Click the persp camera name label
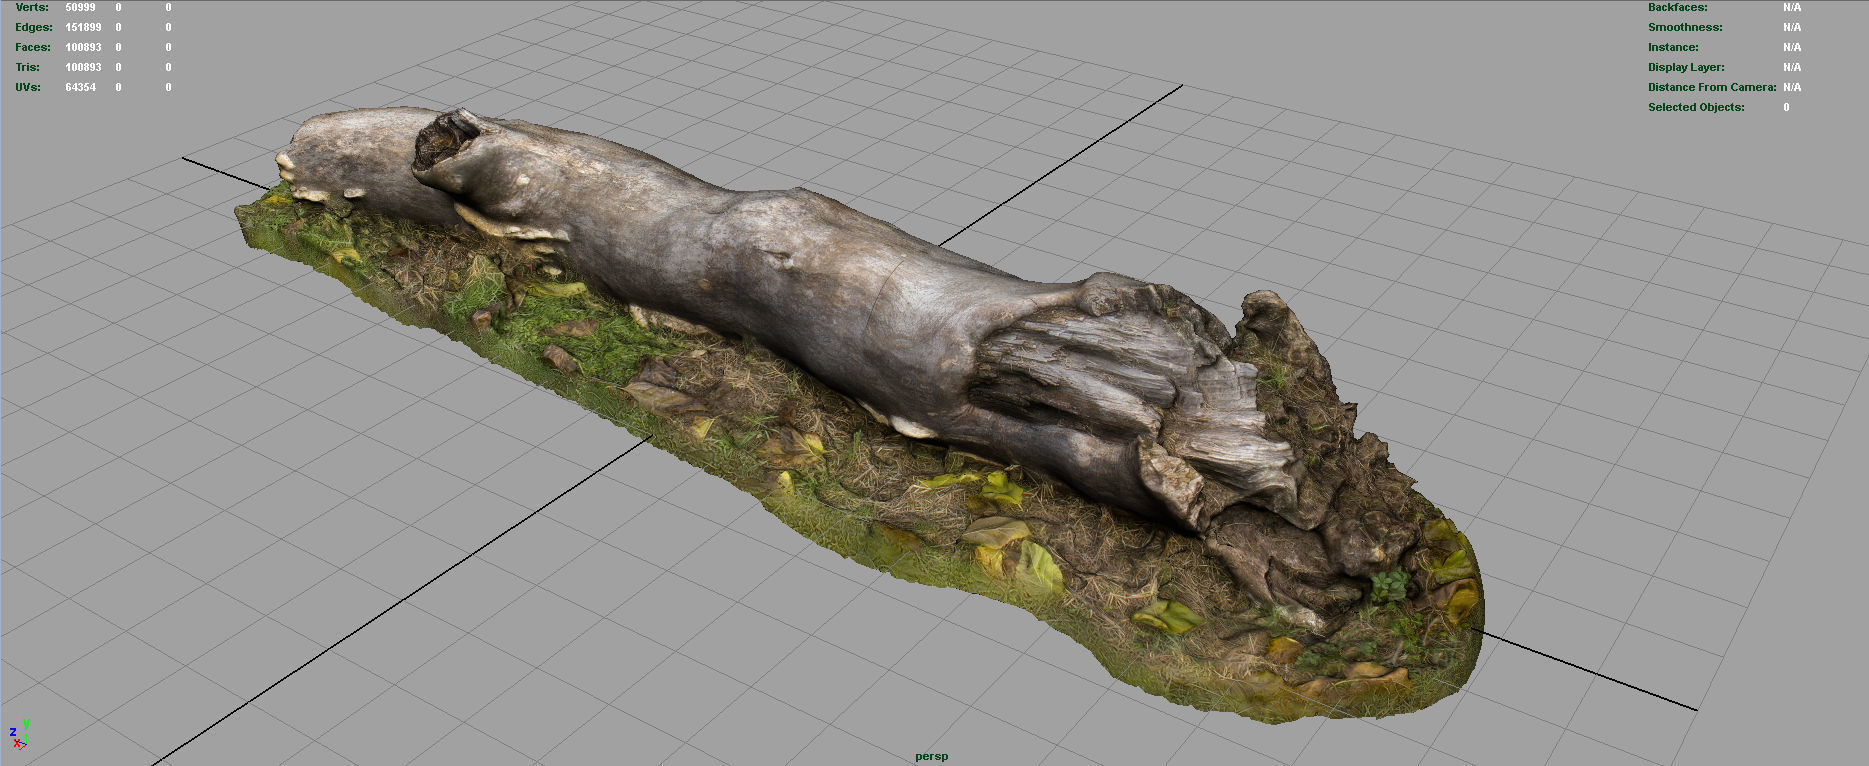 (932, 756)
